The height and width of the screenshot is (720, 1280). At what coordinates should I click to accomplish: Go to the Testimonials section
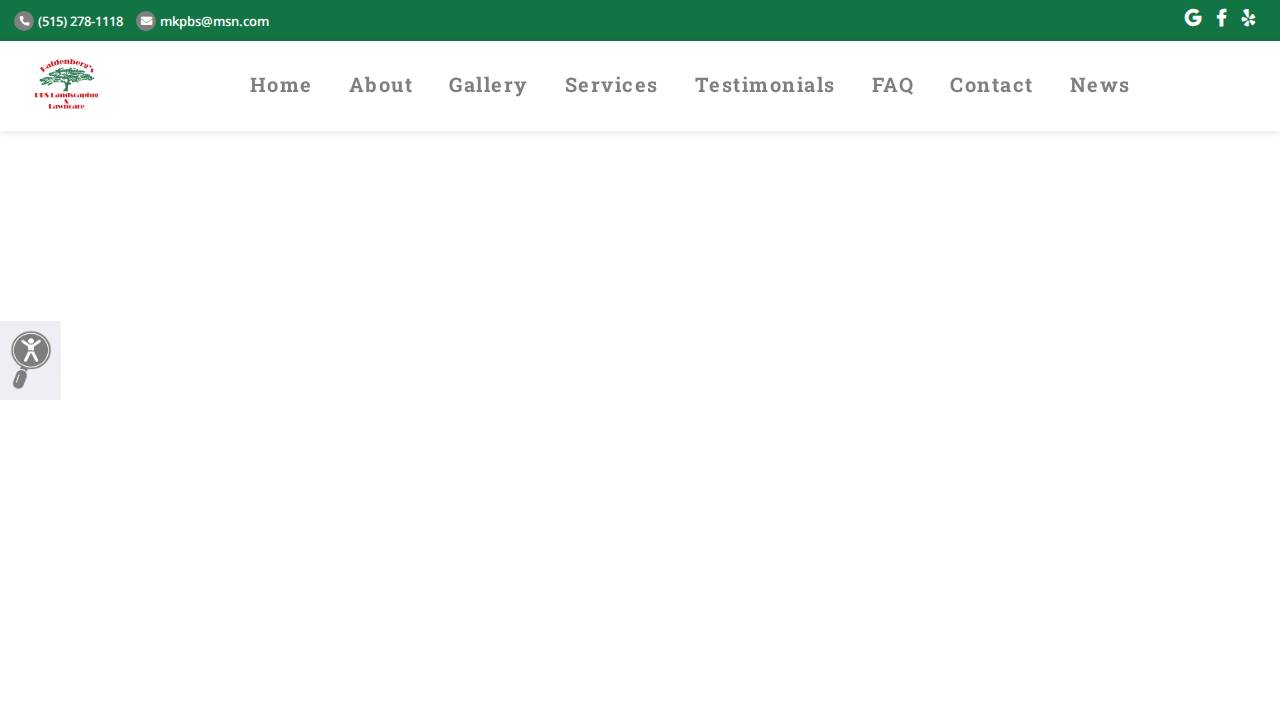(765, 85)
